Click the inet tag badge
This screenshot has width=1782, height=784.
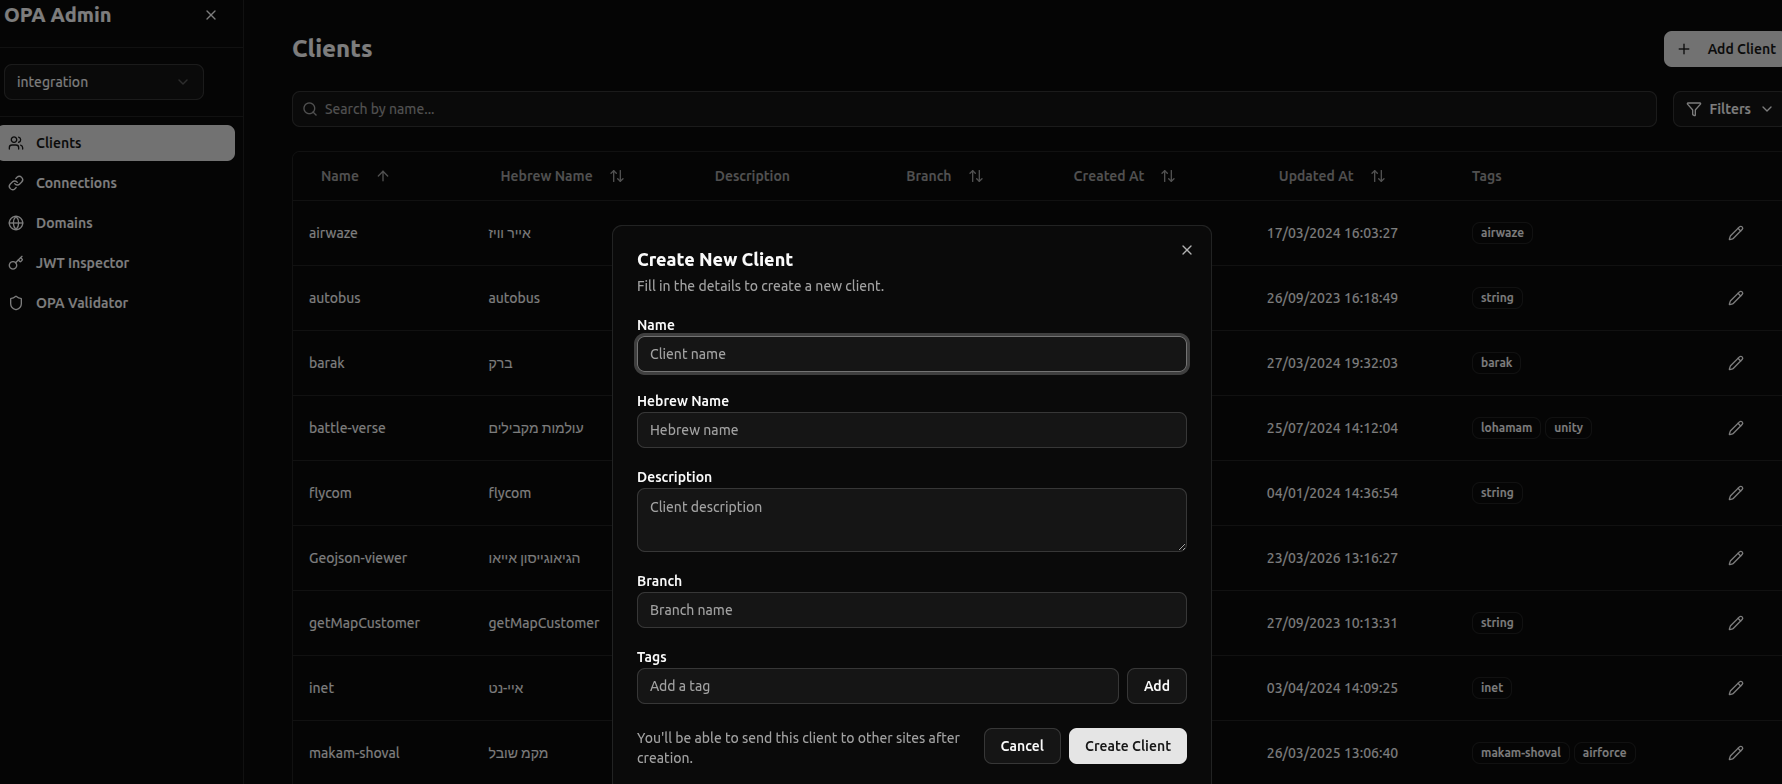(x=1492, y=688)
